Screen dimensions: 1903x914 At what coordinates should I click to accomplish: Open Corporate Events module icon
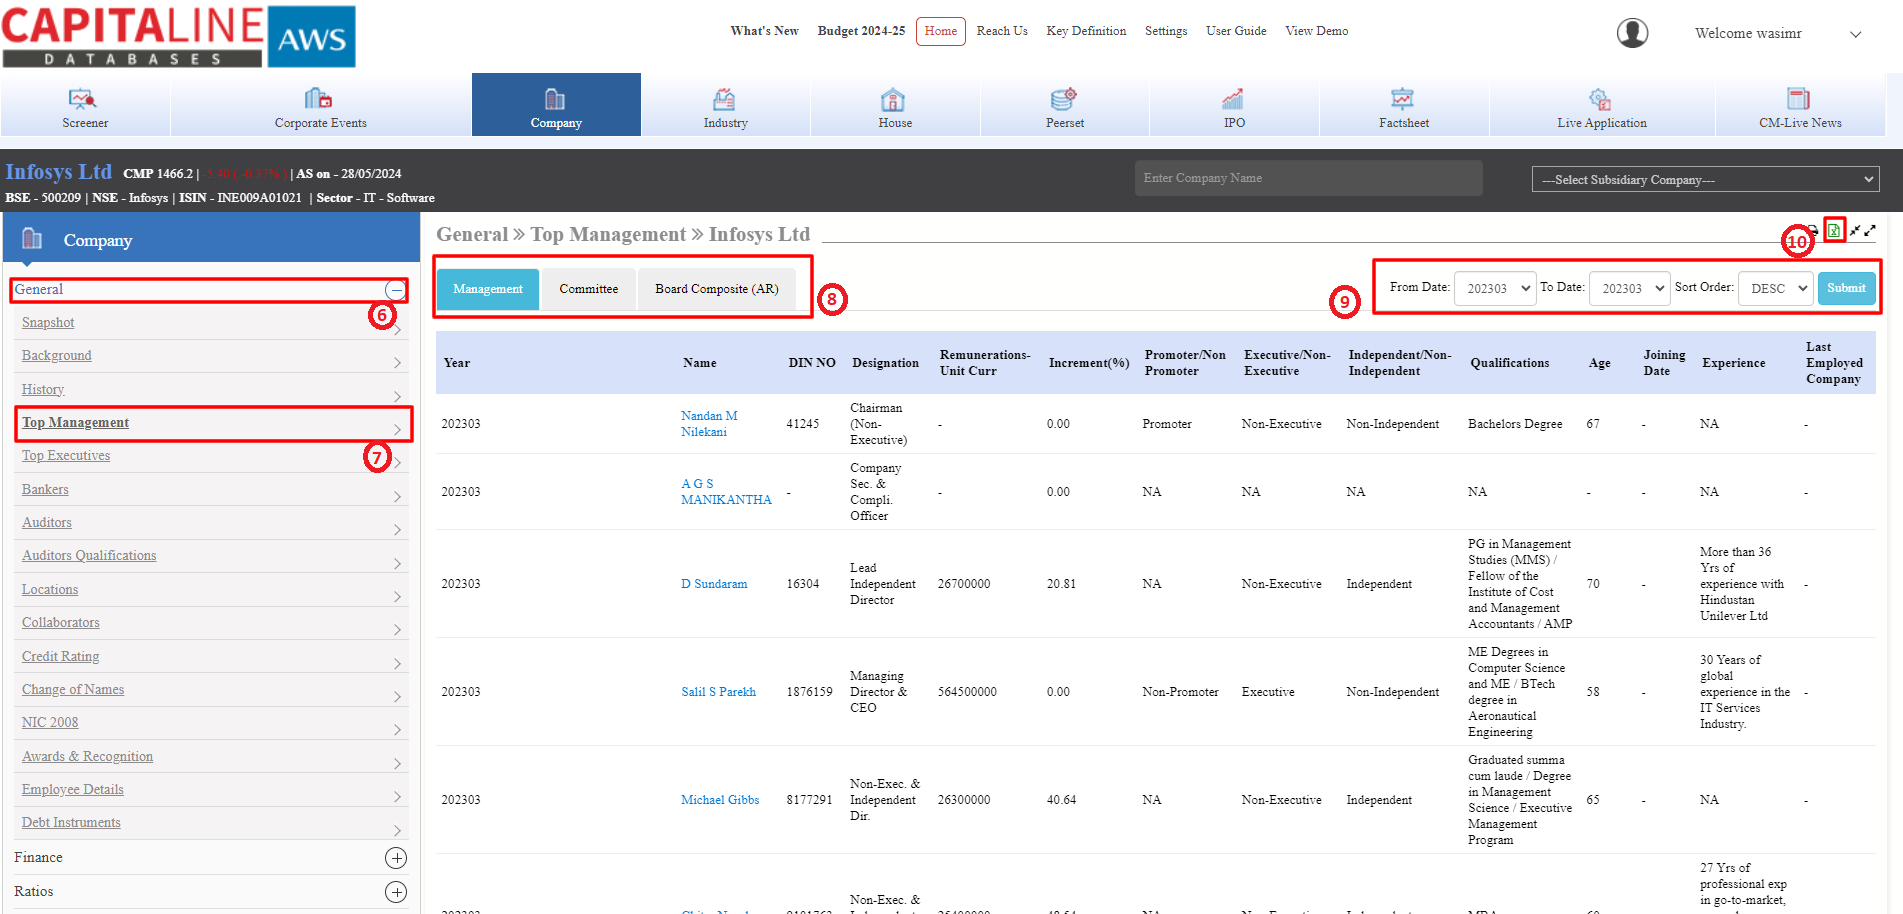click(318, 98)
